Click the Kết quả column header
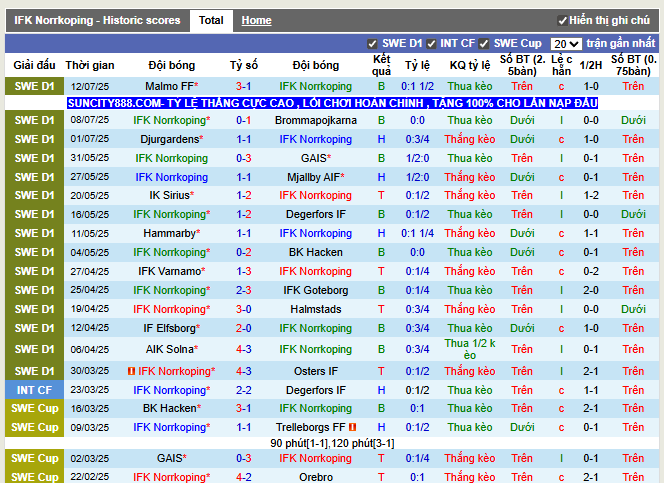664x483 pixels. [381, 65]
